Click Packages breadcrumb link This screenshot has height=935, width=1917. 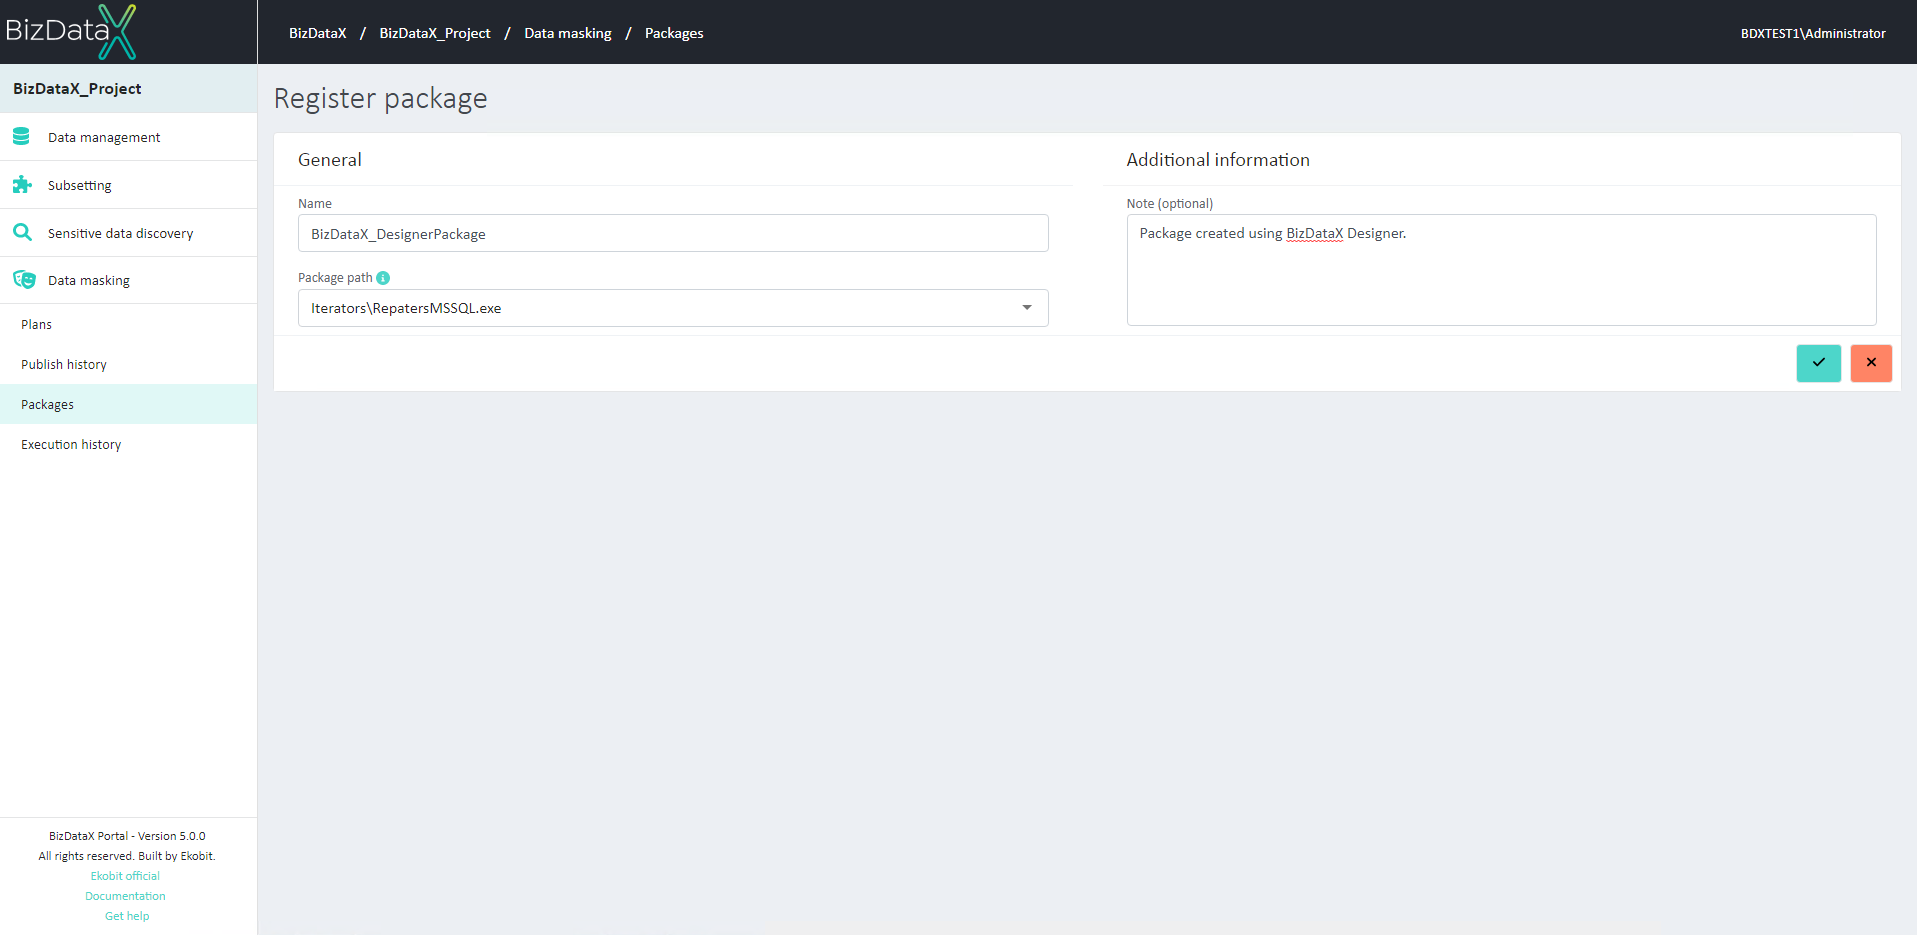tap(674, 33)
